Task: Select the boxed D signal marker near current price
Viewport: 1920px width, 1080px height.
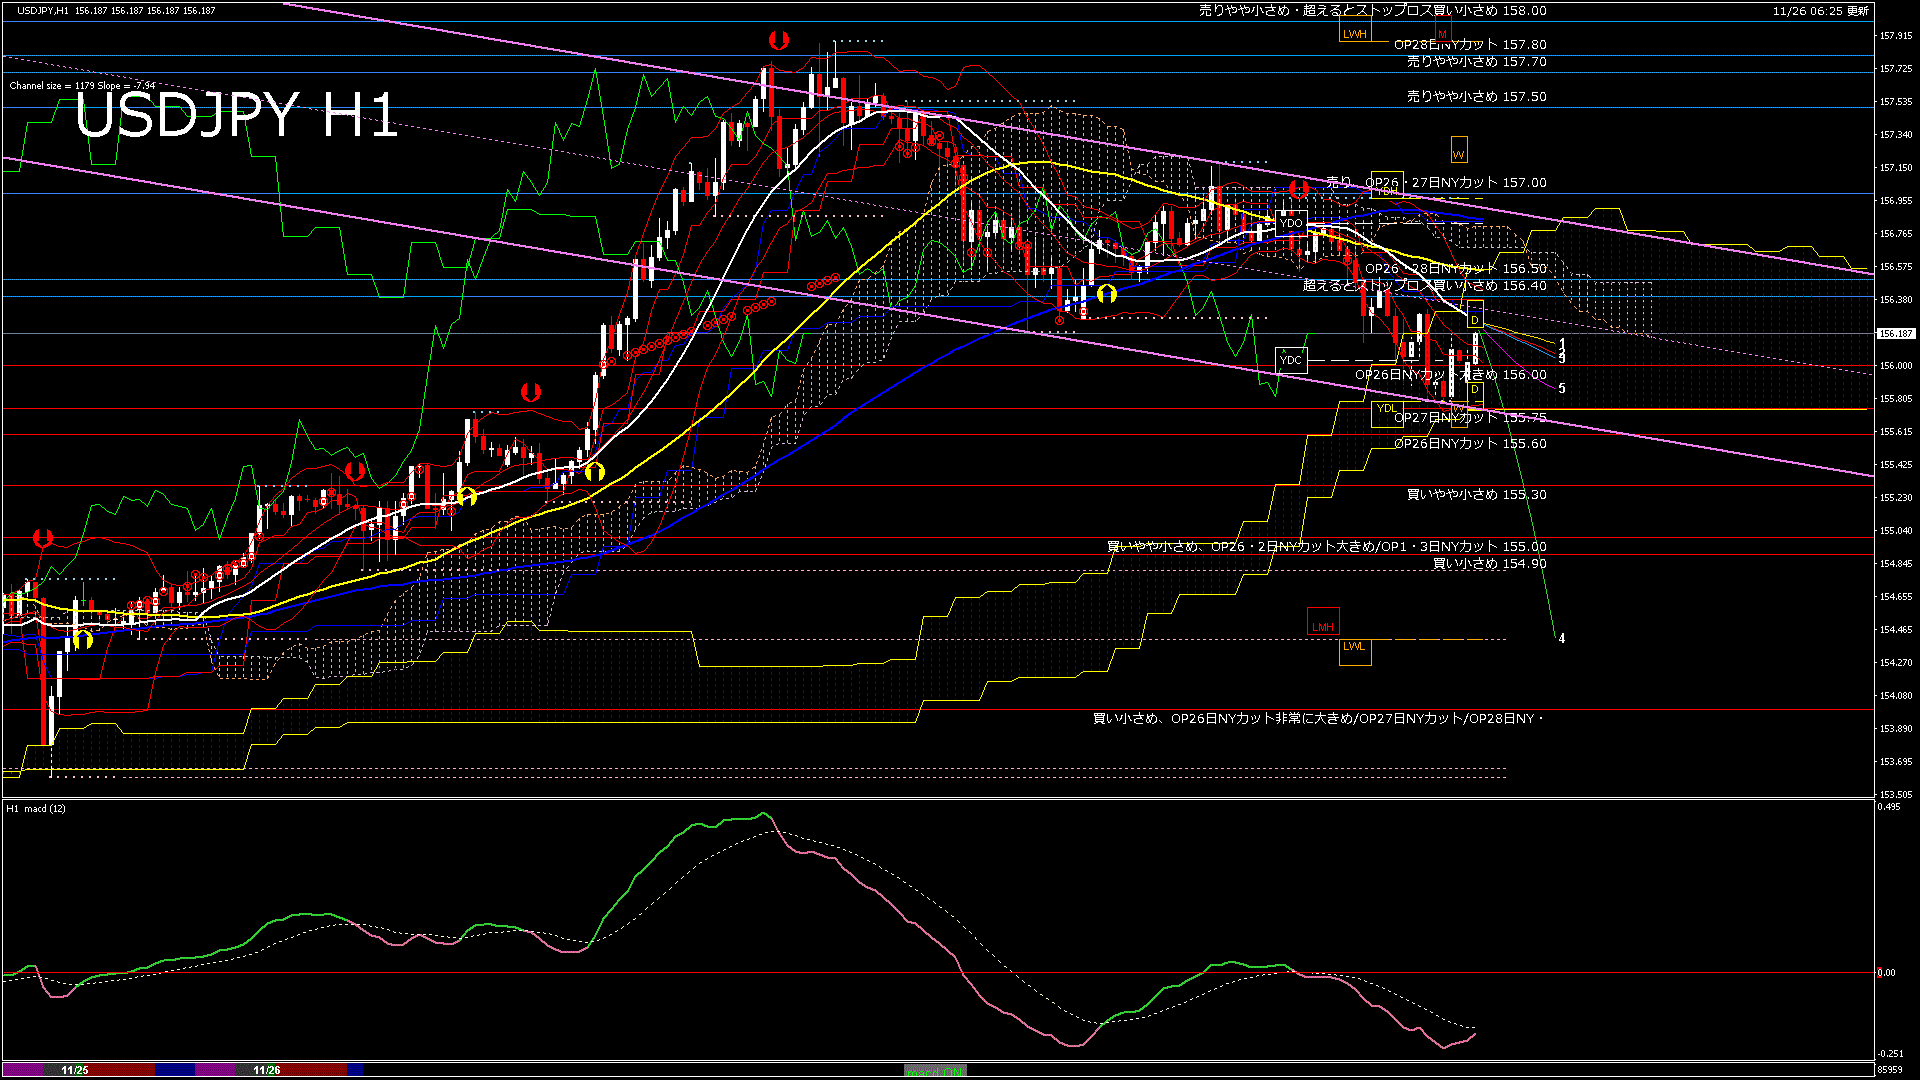Action: pos(1475,319)
